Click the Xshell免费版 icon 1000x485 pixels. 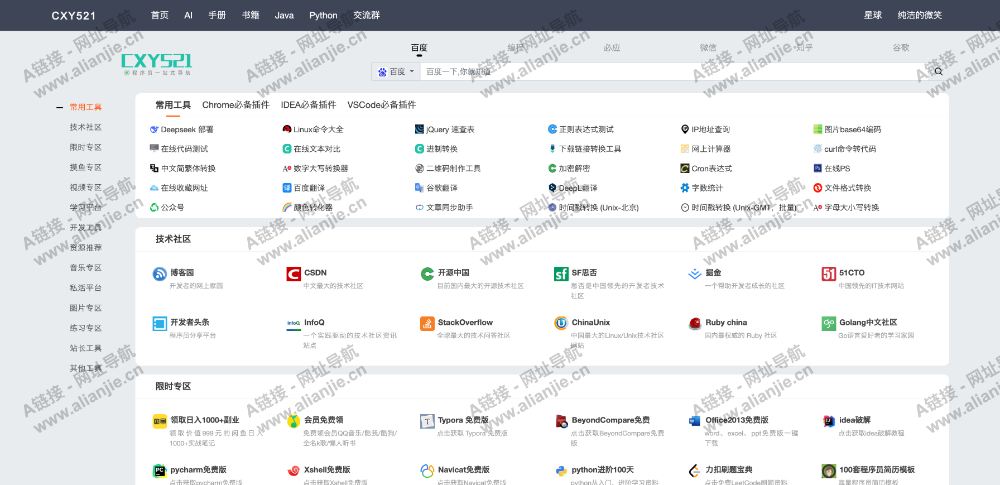click(x=293, y=471)
